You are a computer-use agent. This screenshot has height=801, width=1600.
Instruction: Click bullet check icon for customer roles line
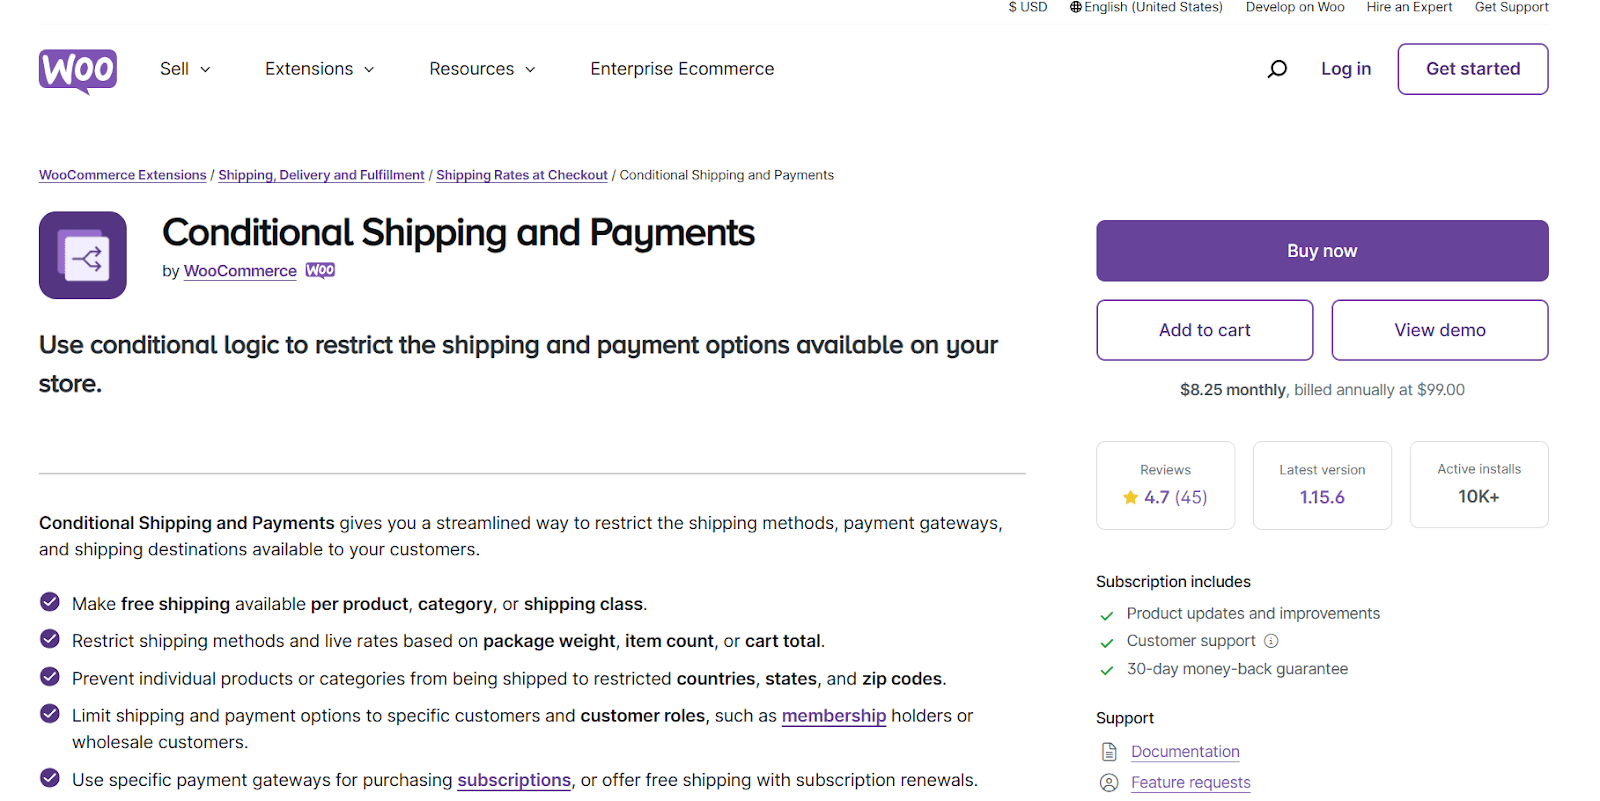(x=49, y=714)
